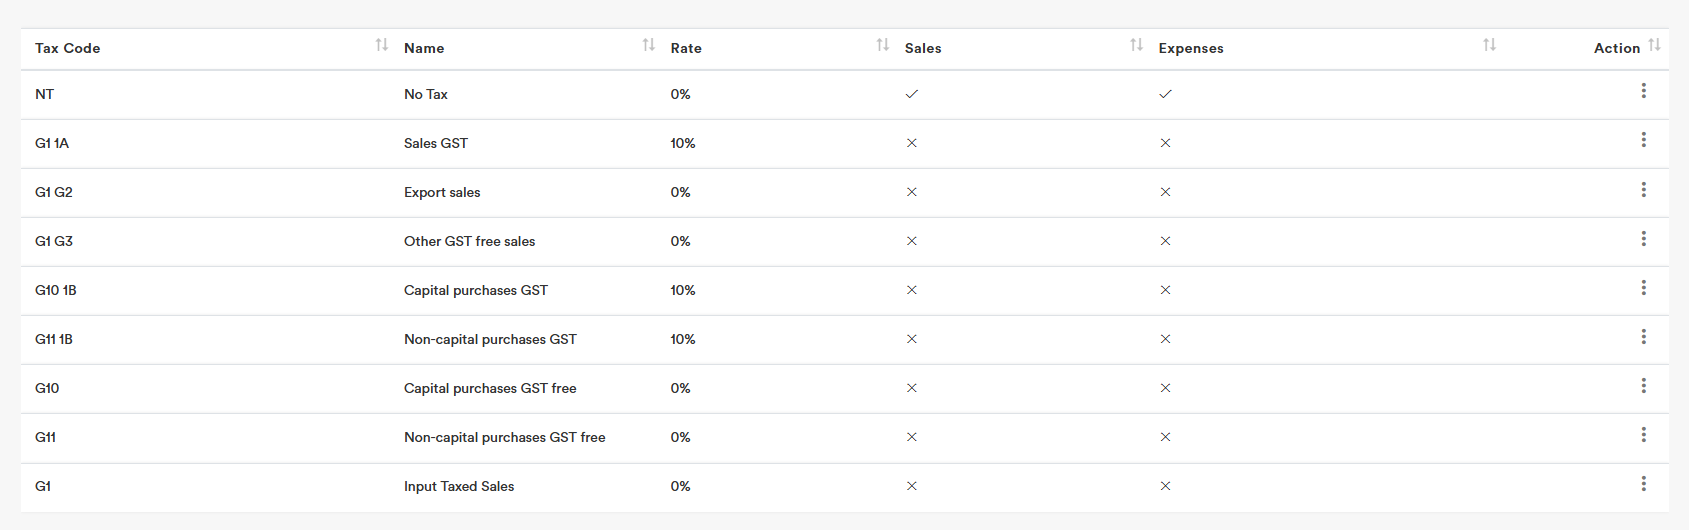
Task: Click the Expenses column header label
Action: coord(1190,48)
